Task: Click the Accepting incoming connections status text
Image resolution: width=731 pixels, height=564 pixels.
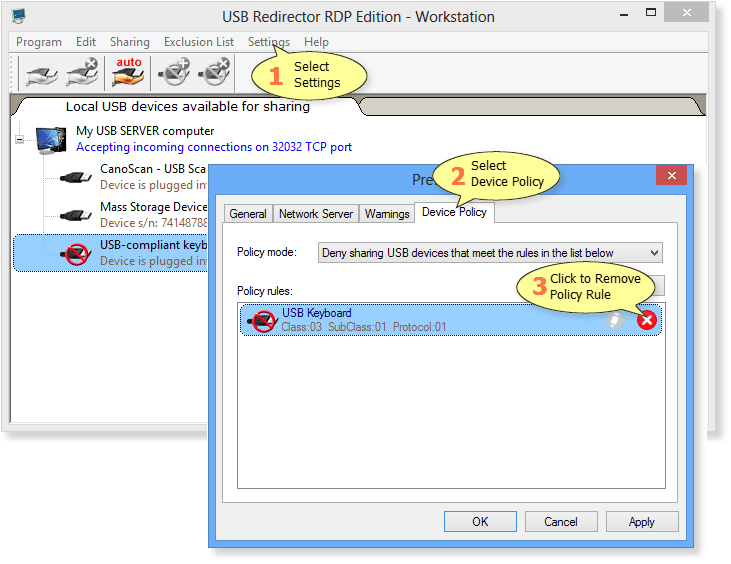Action: pyautogui.click(x=214, y=147)
